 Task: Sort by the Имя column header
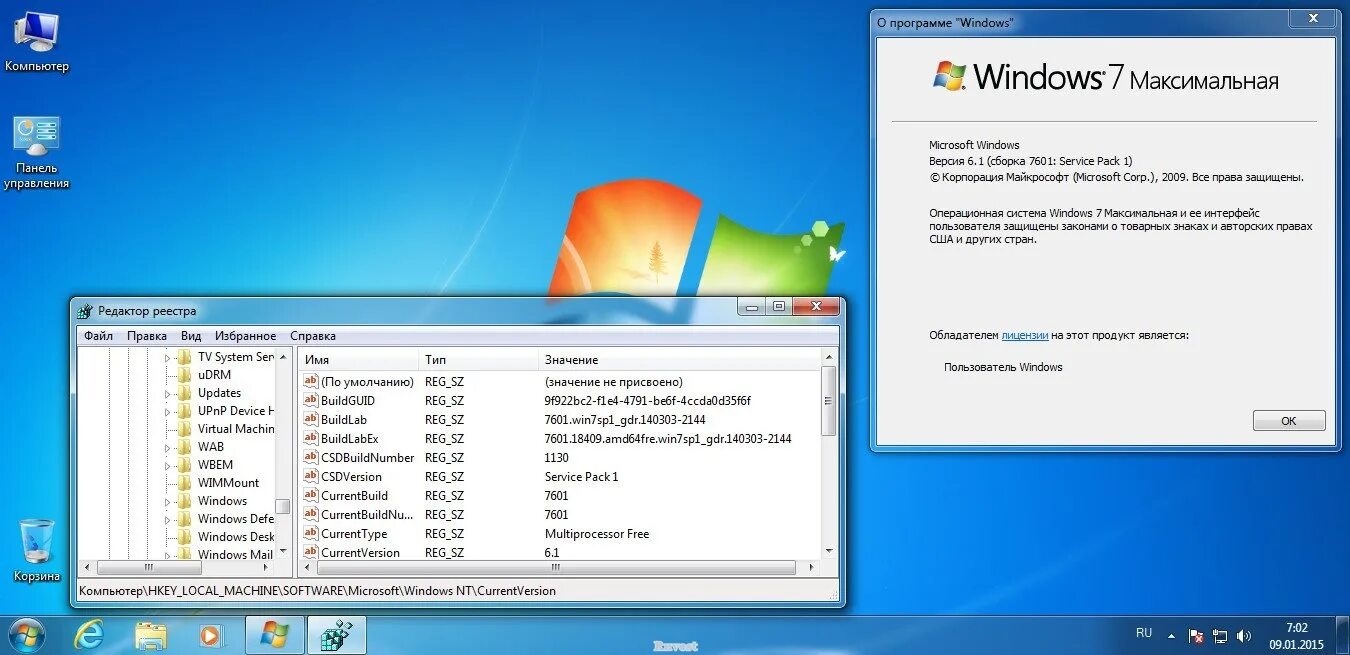pyautogui.click(x=359, y=359)
